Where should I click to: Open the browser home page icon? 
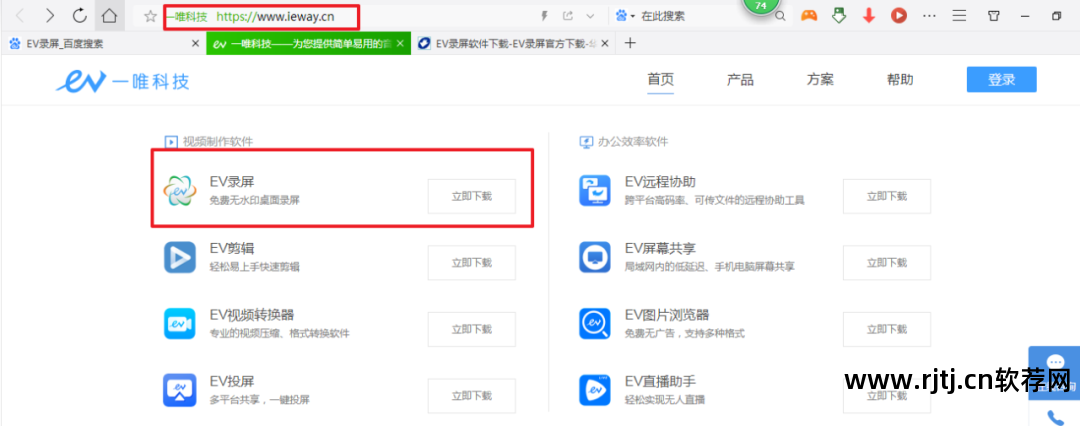tap(109, 15)
